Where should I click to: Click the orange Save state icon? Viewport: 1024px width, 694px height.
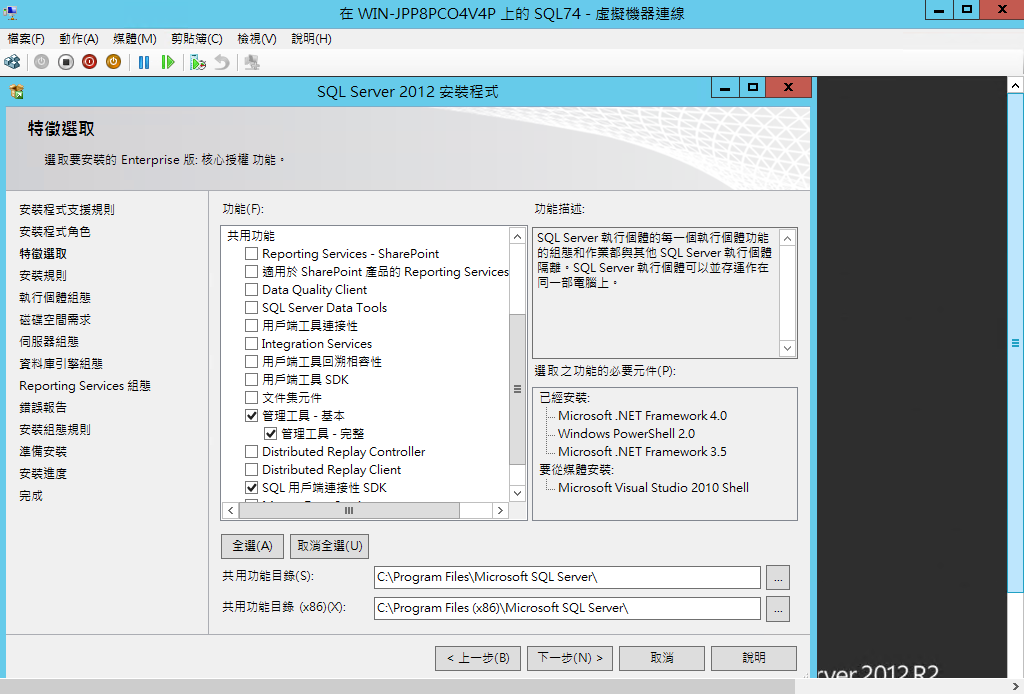114,62
